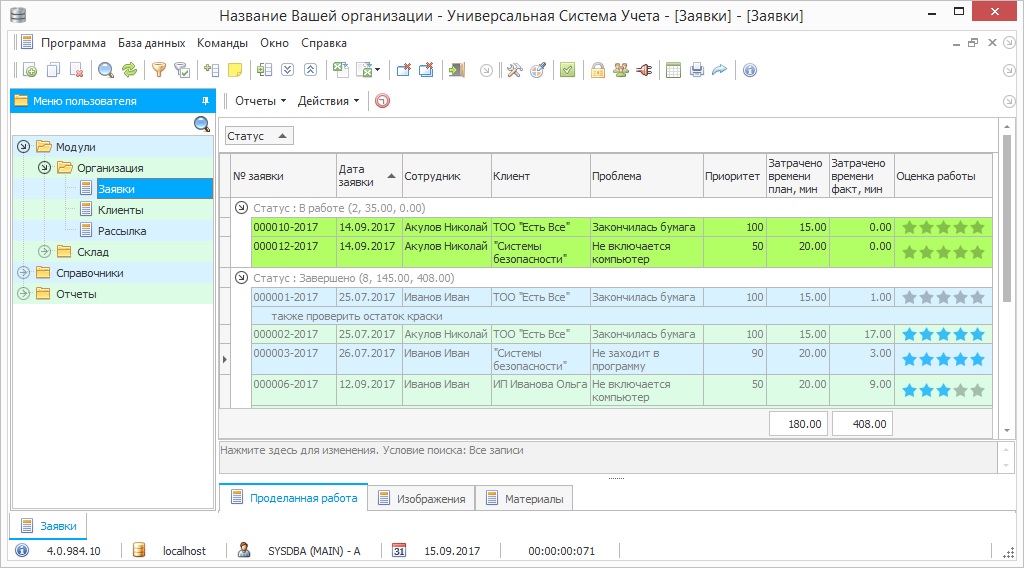Click the green checkmark toolbar icon
Image resolution: width=1024 pixels, height=568 pixels.
568,71
